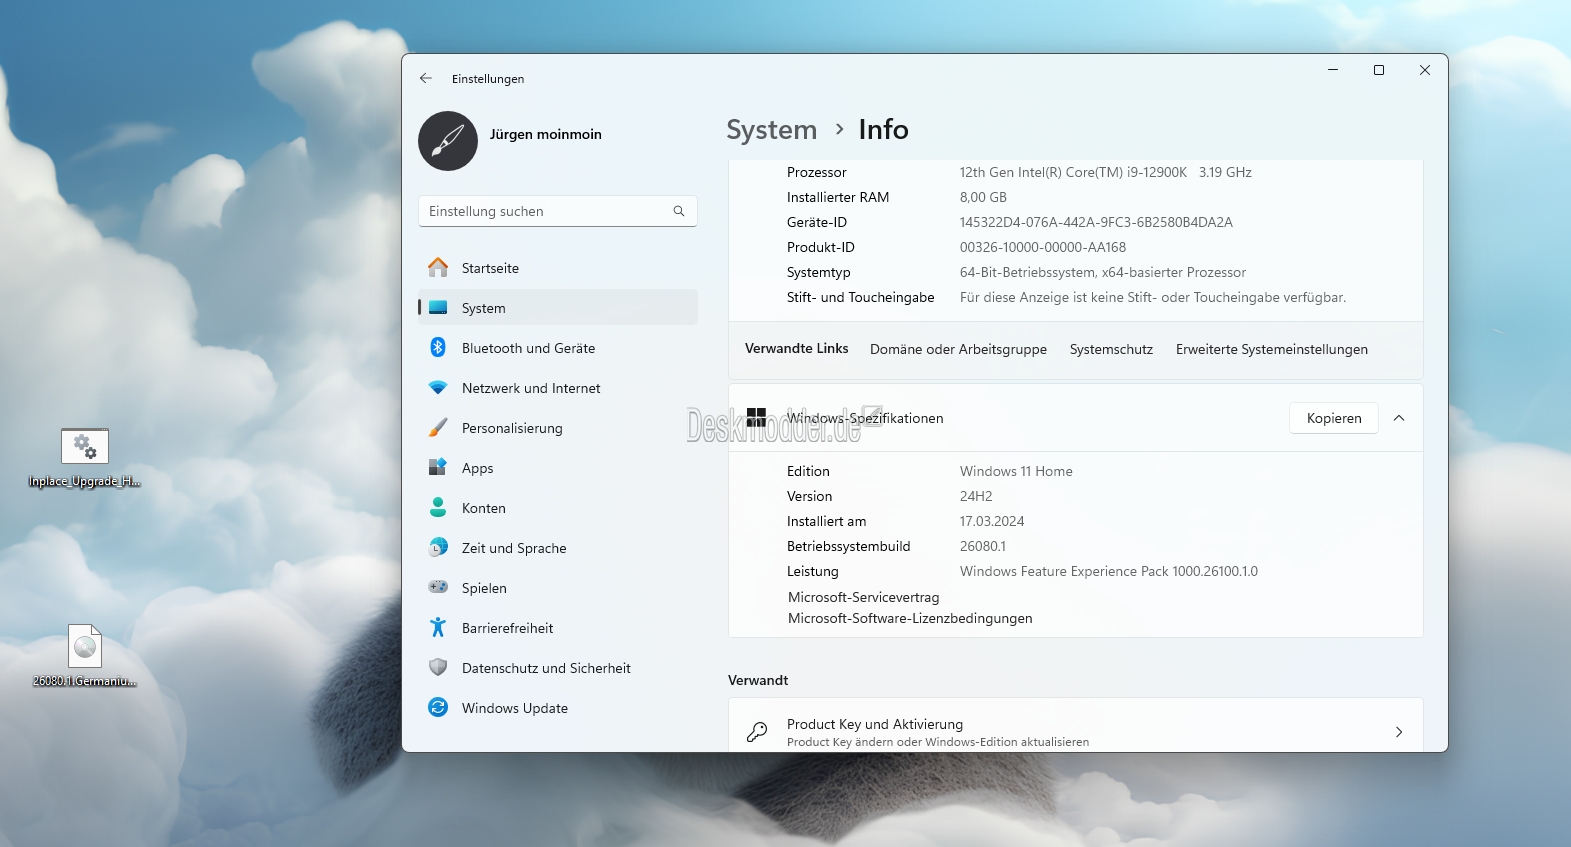Select the 26080.1 Germaniu ISO desktop icon
The image size is (1571, 847).
pyautogui.click(x=85, y=656)
